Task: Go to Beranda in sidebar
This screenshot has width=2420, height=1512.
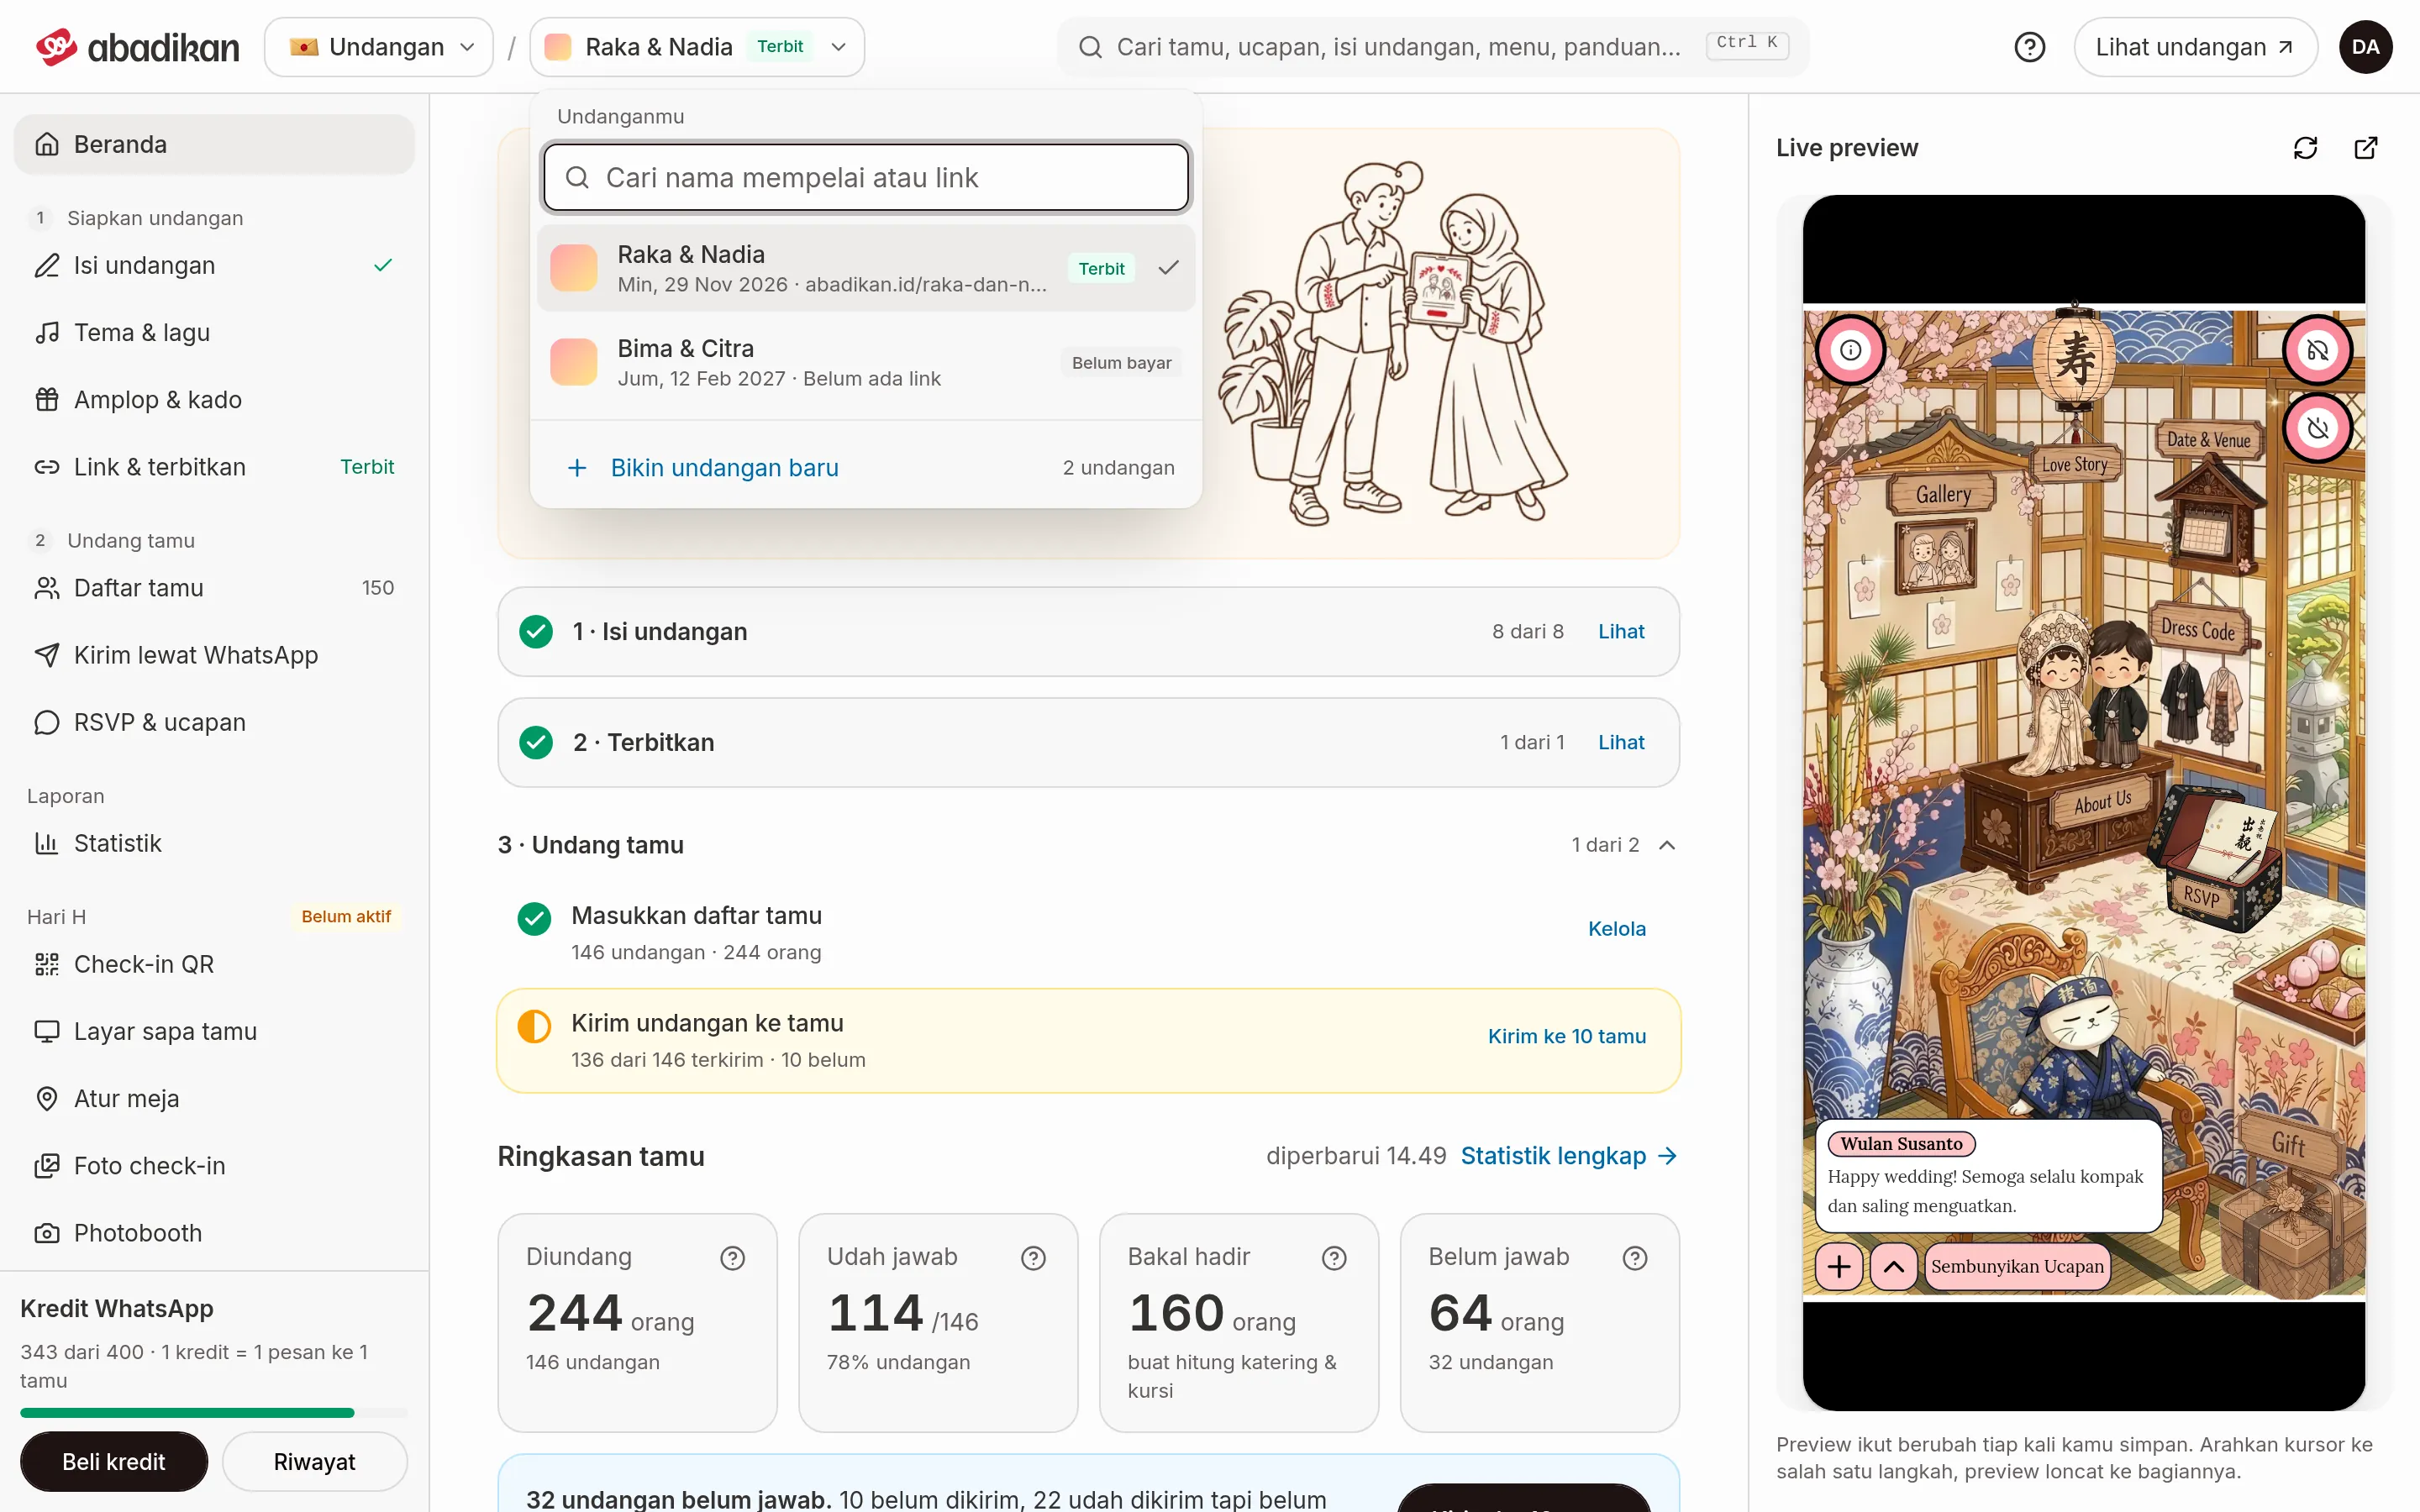Action: [x=214, y=144]
